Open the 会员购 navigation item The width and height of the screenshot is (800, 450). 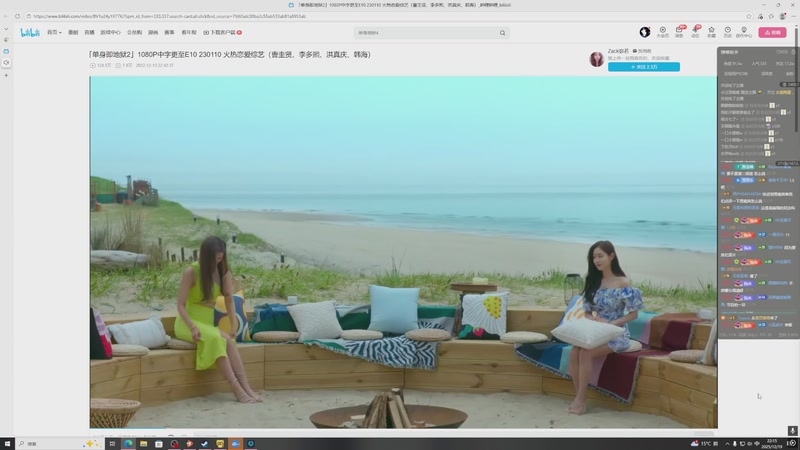134,32
